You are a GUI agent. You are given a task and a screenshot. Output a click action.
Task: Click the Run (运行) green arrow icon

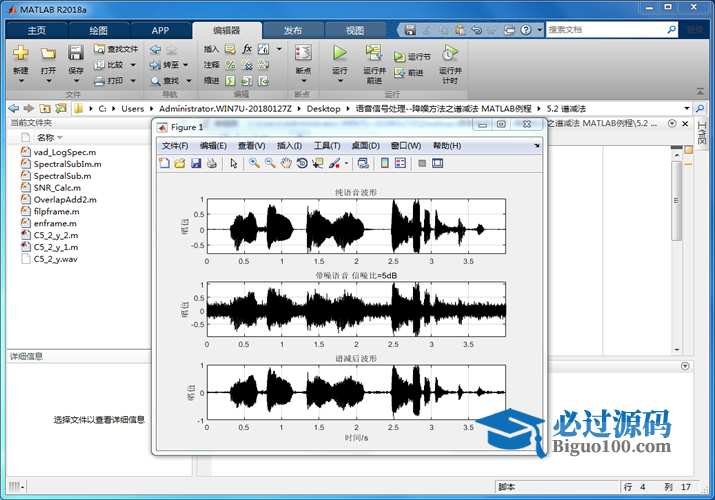pos(339,53)
